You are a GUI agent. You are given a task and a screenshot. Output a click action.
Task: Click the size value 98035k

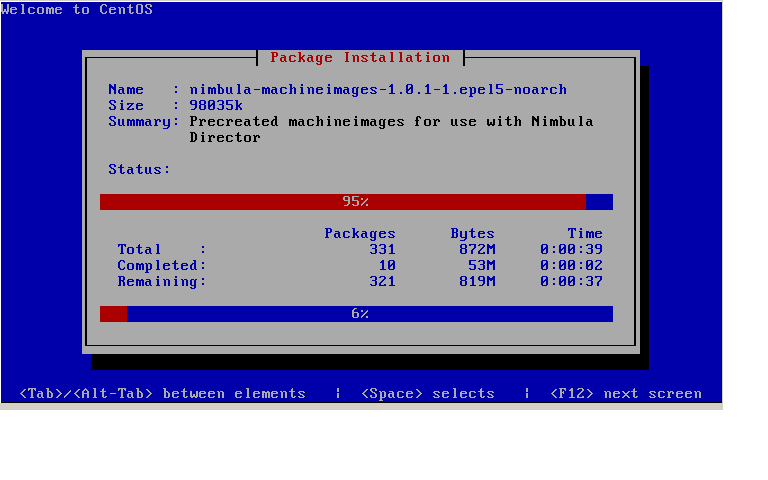216,106
